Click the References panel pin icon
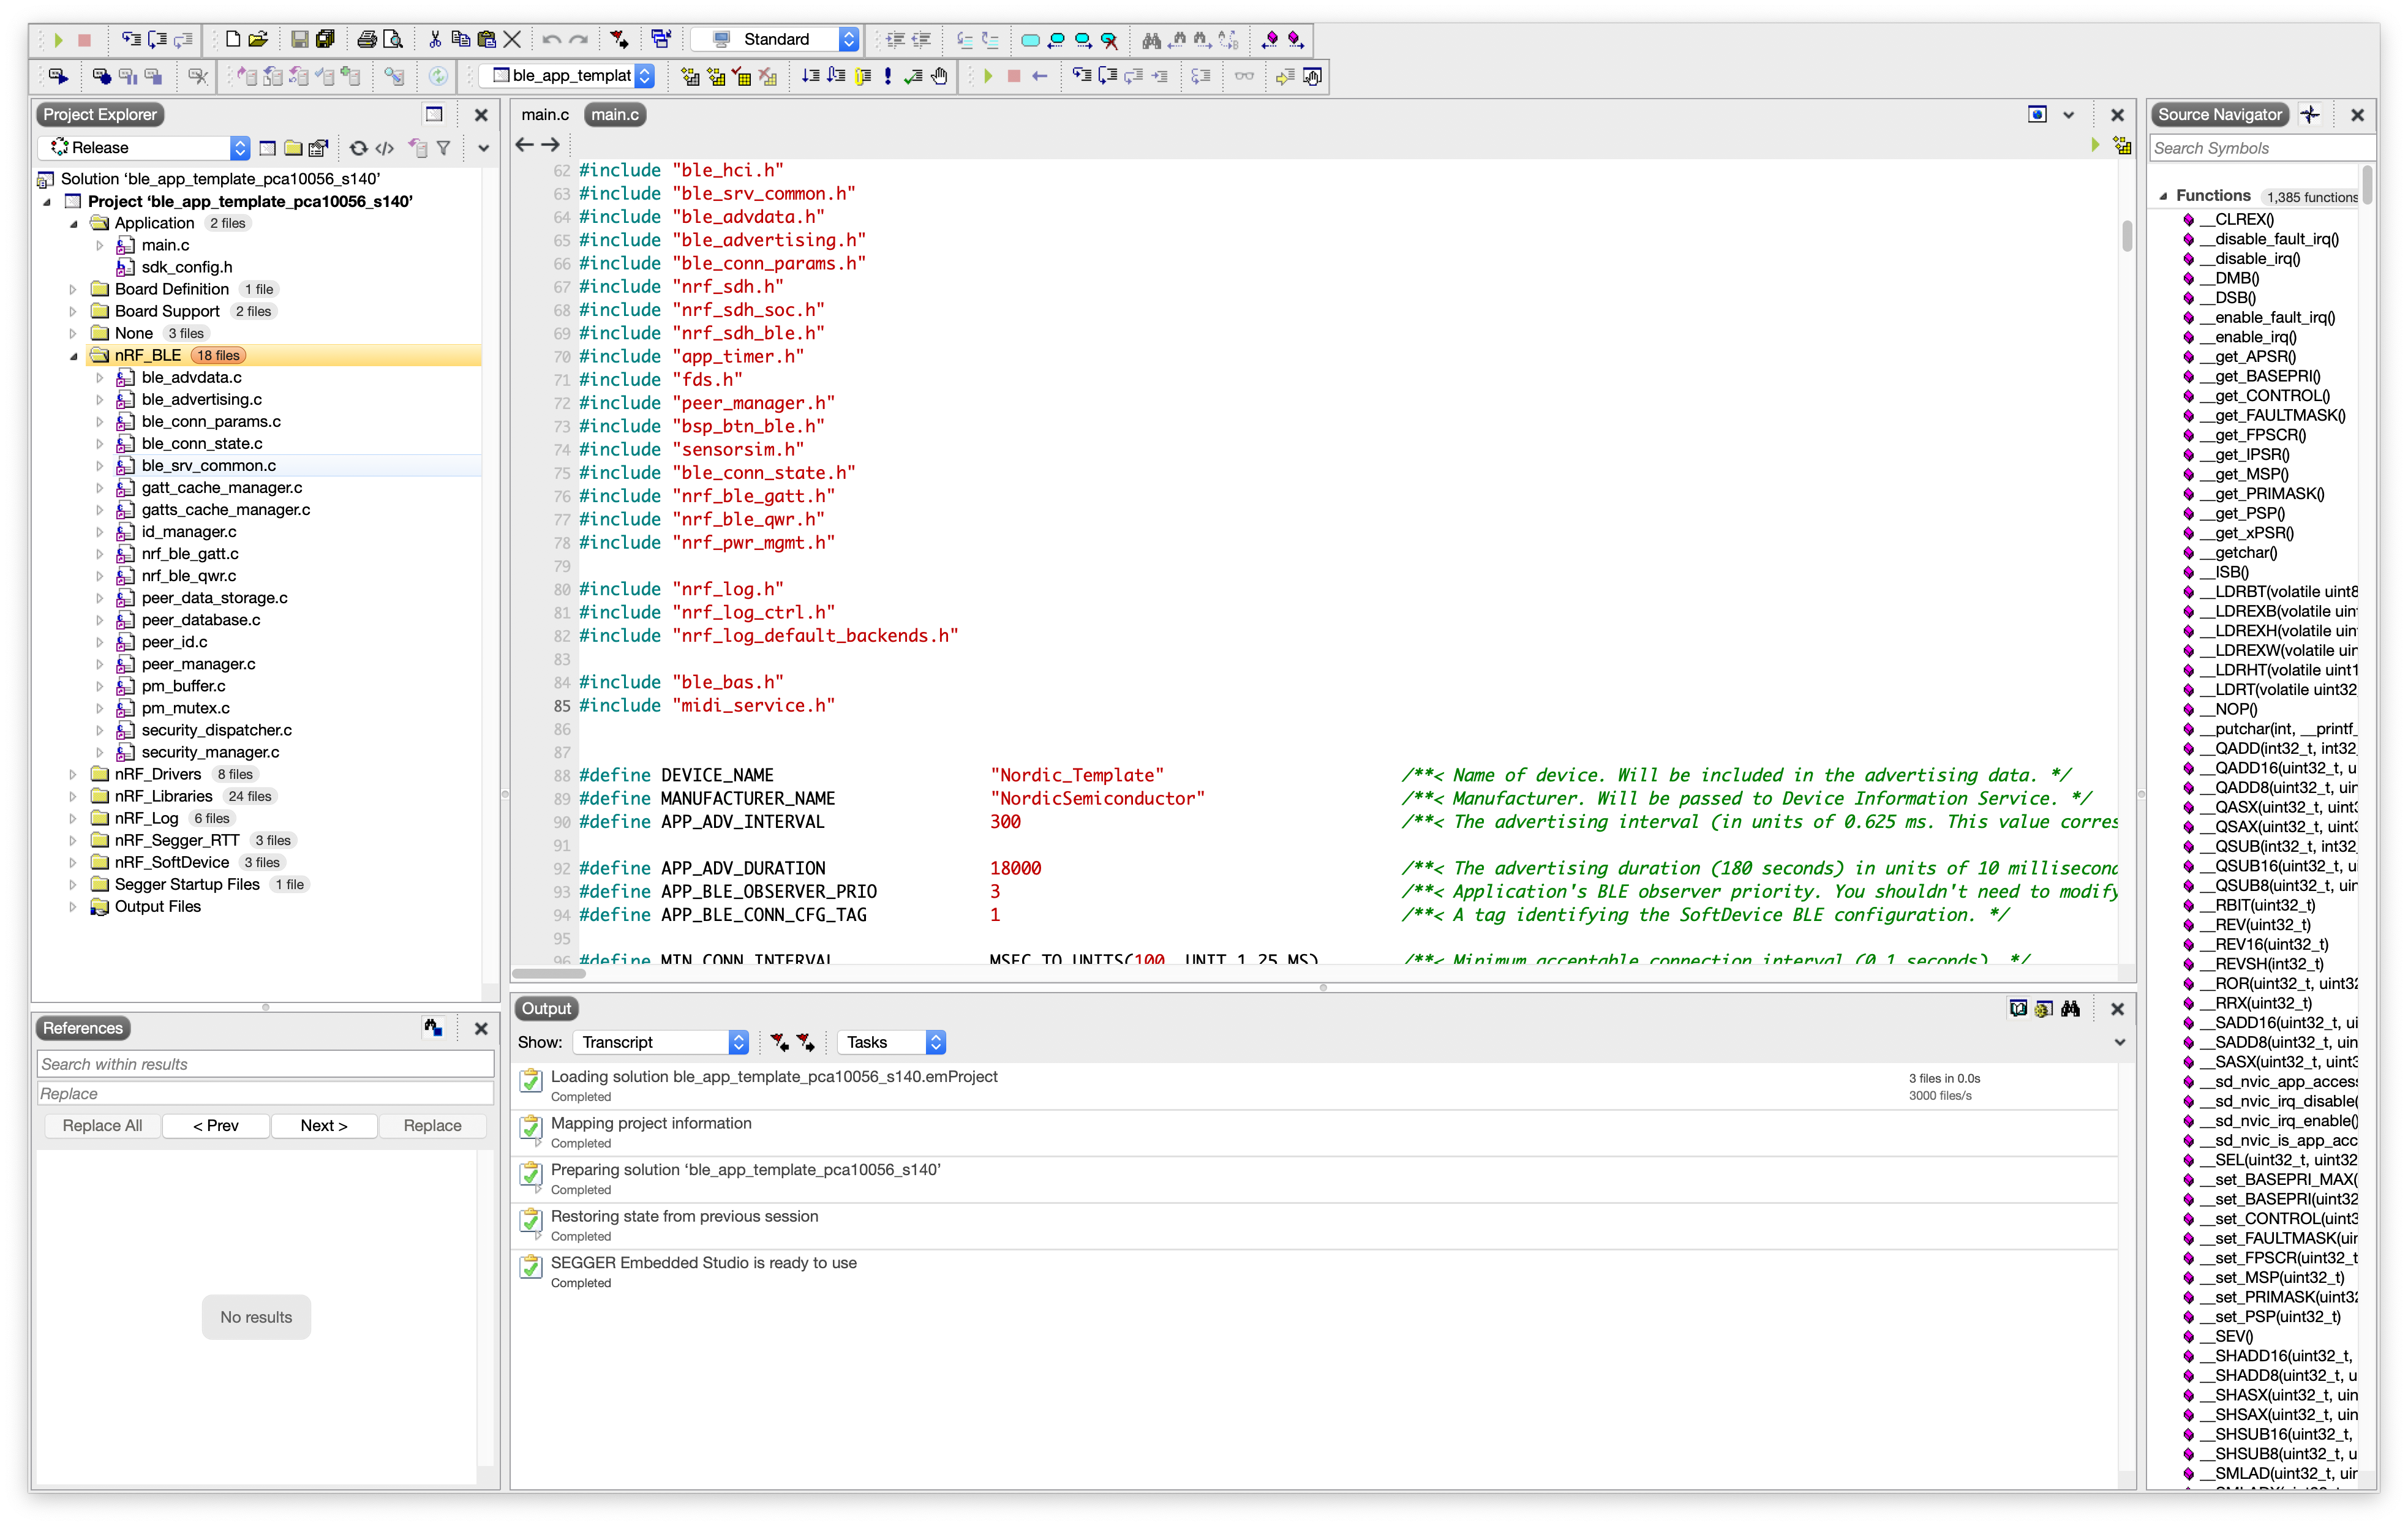Screen dimensions: 2408x1526 click(x=433, y=1027)
